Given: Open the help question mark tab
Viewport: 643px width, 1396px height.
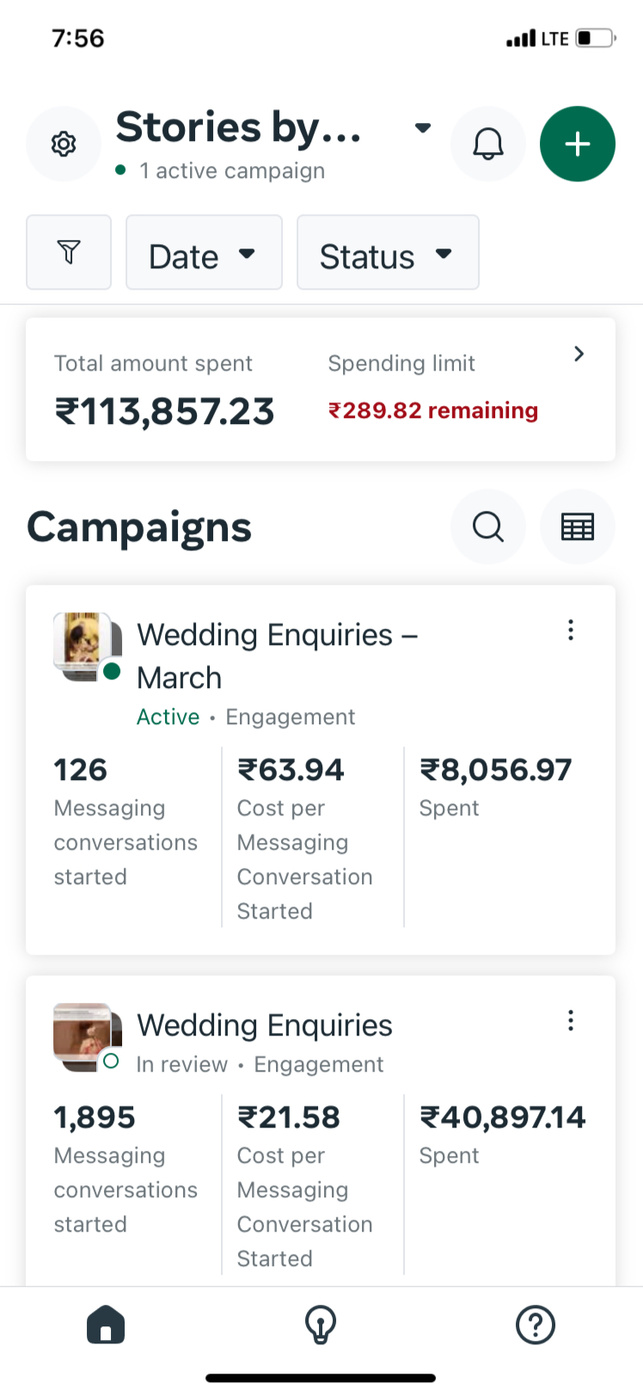Looking at the screenshot, I should 535,1325.
